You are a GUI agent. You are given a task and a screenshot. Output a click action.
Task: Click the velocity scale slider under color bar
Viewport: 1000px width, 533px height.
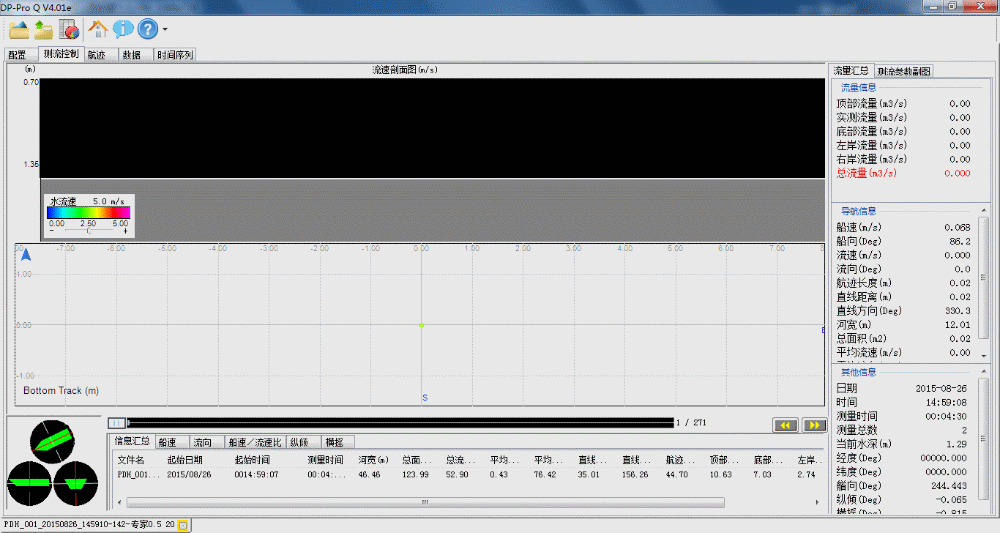click(x=89, y=231)
